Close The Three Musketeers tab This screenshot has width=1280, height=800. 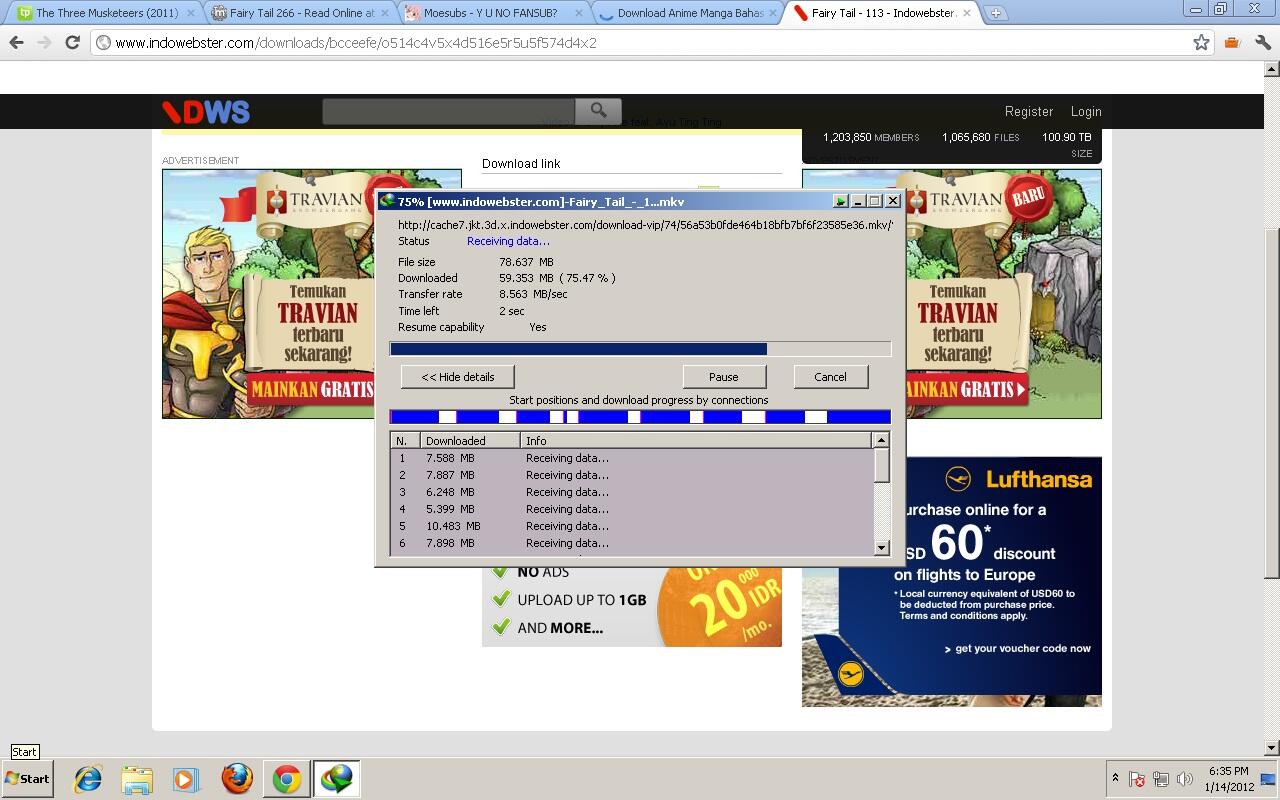point(190,13)
